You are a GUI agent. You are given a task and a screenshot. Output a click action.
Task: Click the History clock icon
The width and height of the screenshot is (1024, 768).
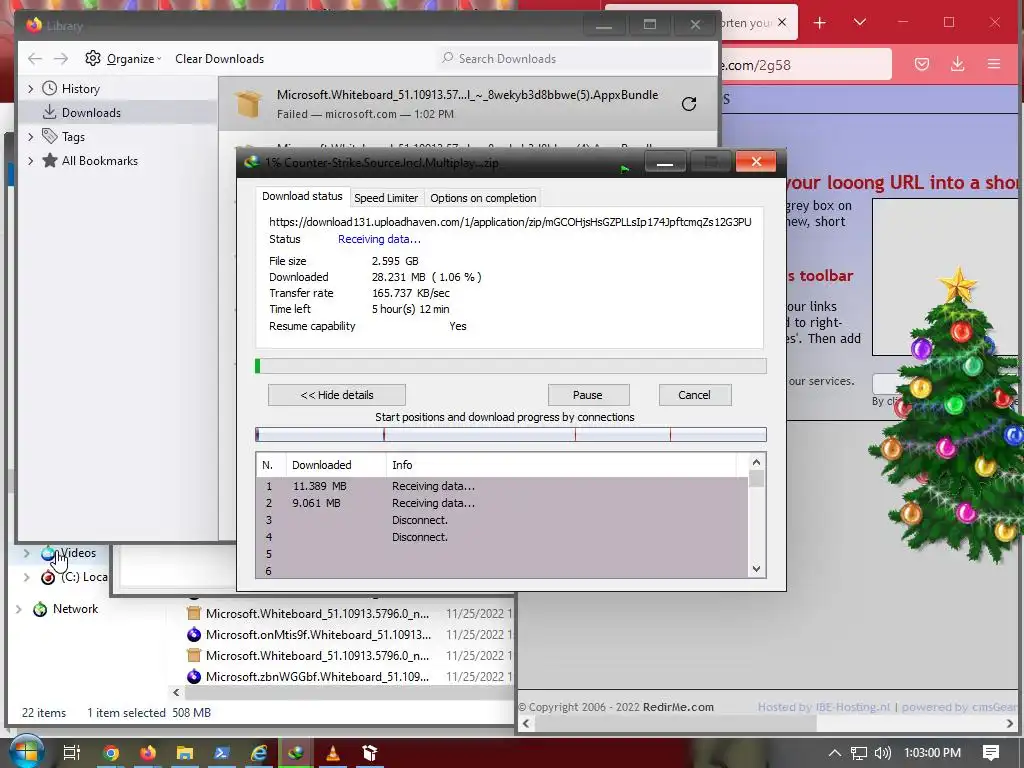(50, 88)
